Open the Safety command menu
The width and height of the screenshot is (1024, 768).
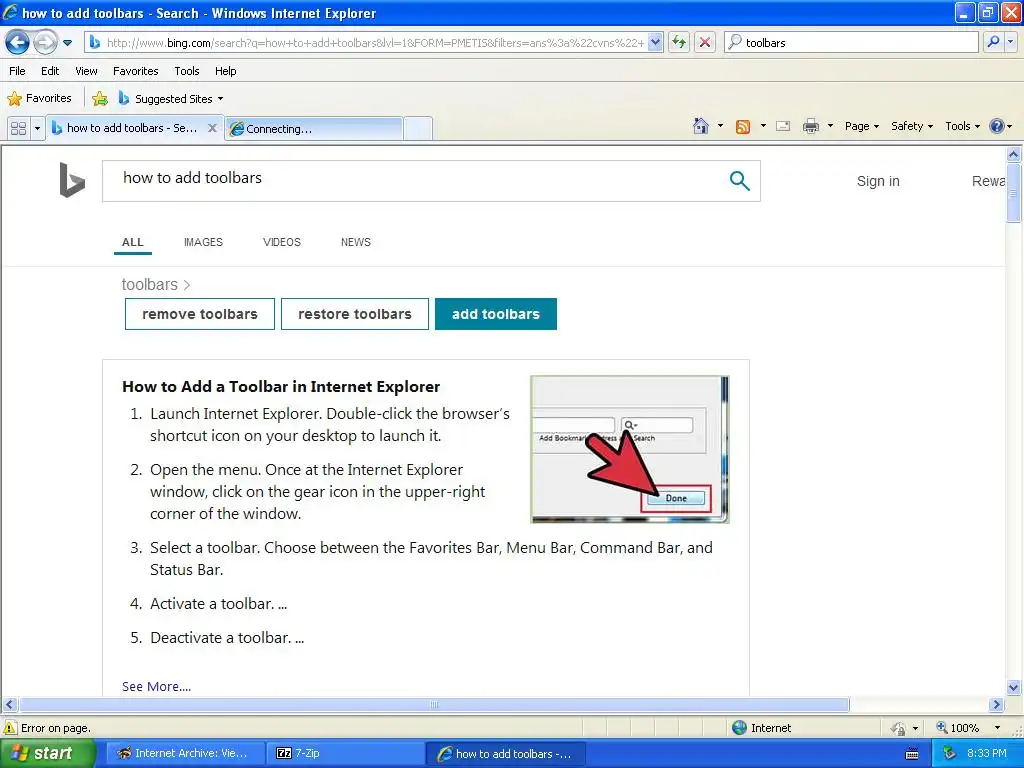pos(912,126)
